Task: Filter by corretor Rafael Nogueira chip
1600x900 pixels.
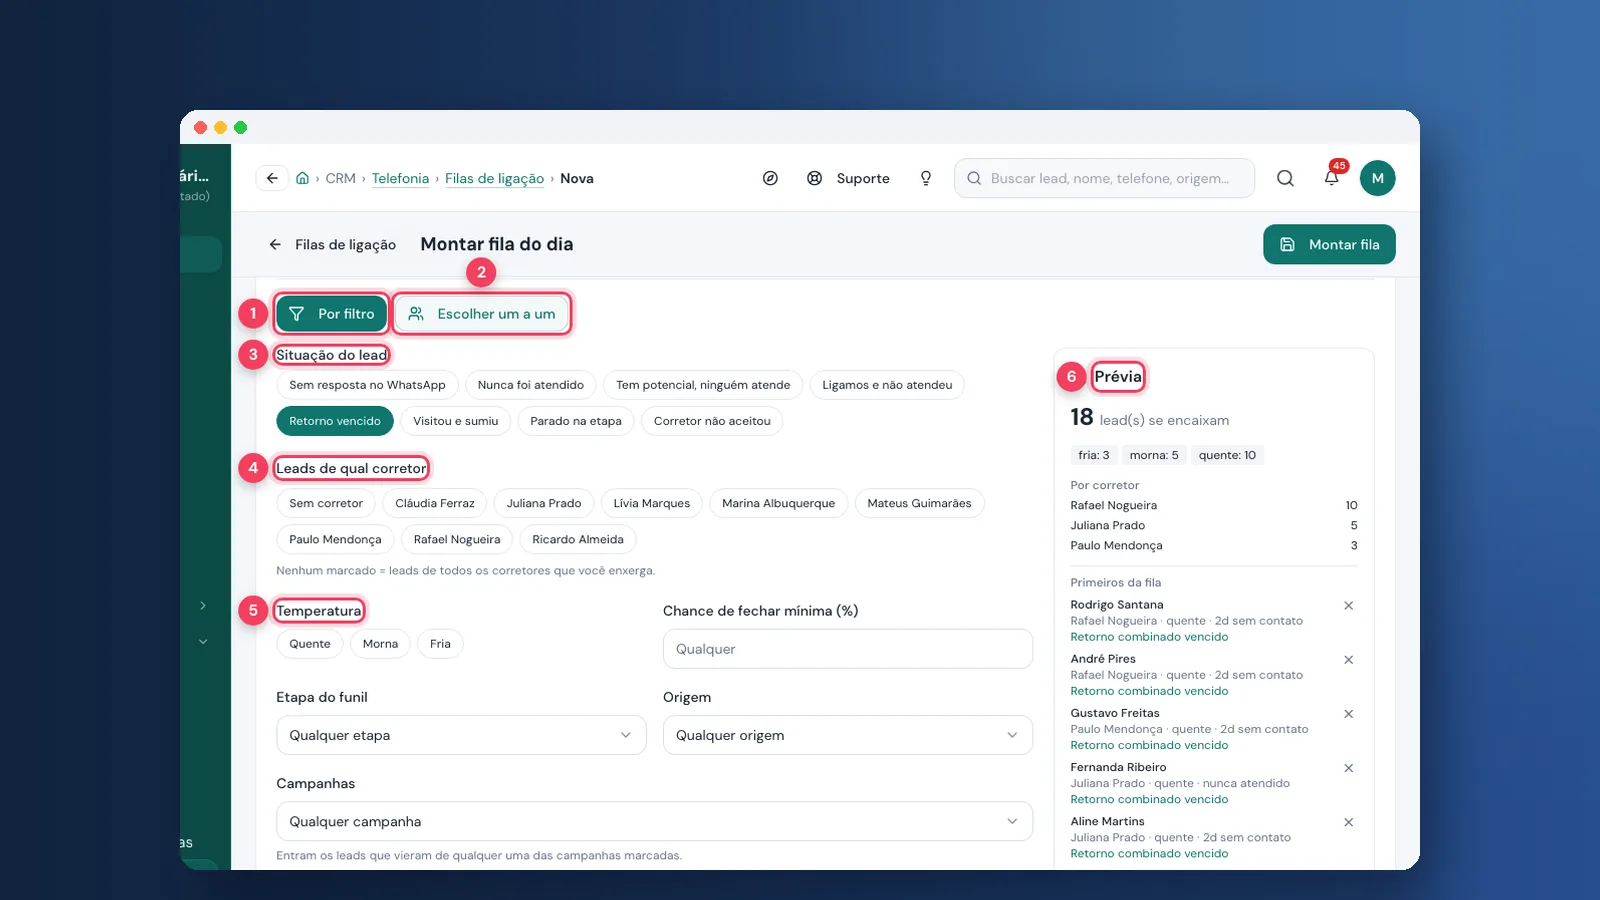Action: [x=457, y=539]
